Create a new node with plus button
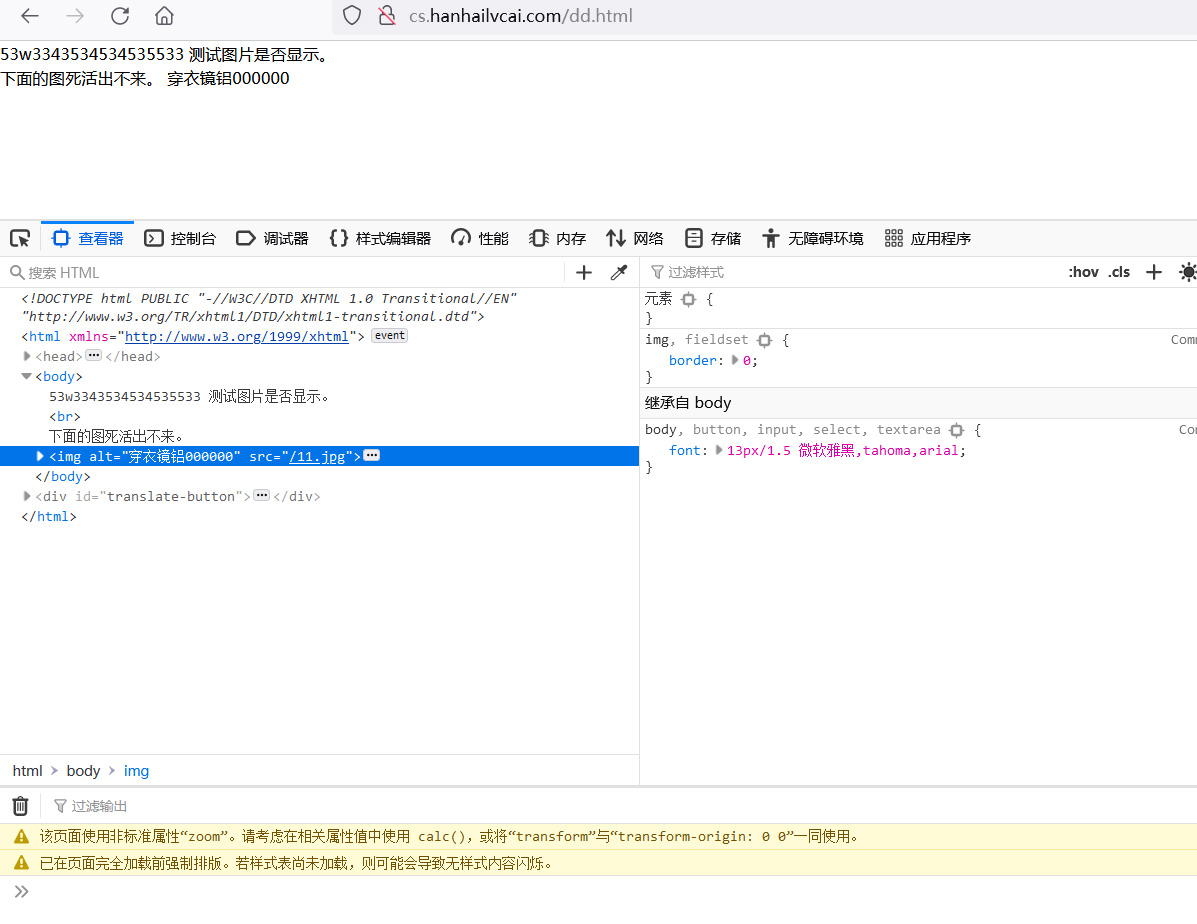The width and height of the screenshot is (1197, 924). [x=584, y=273]
